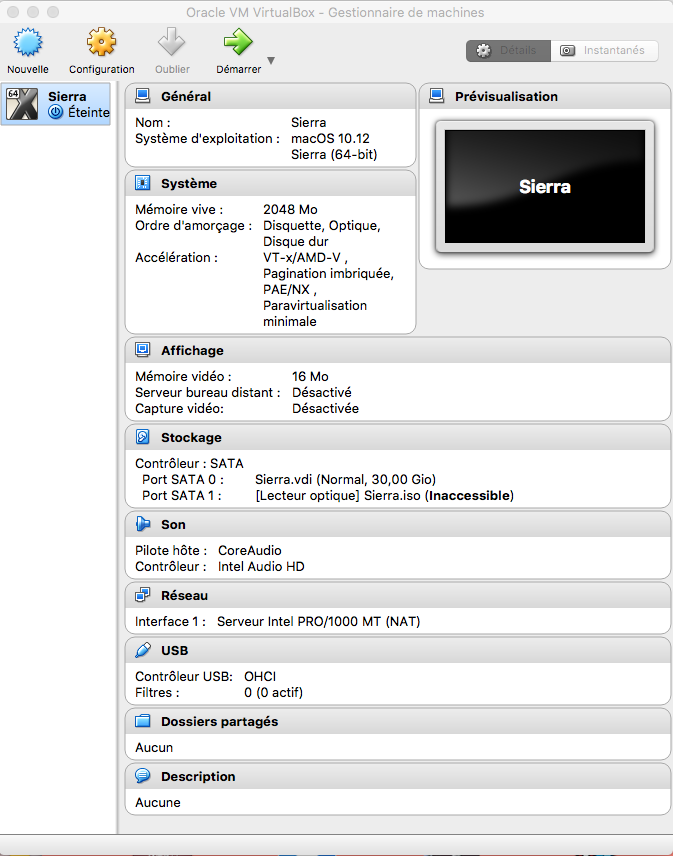The width and height of the screenshot is (673, 856).
Task: Click the 2048 Mo memory value
Action: pos(290,209)
